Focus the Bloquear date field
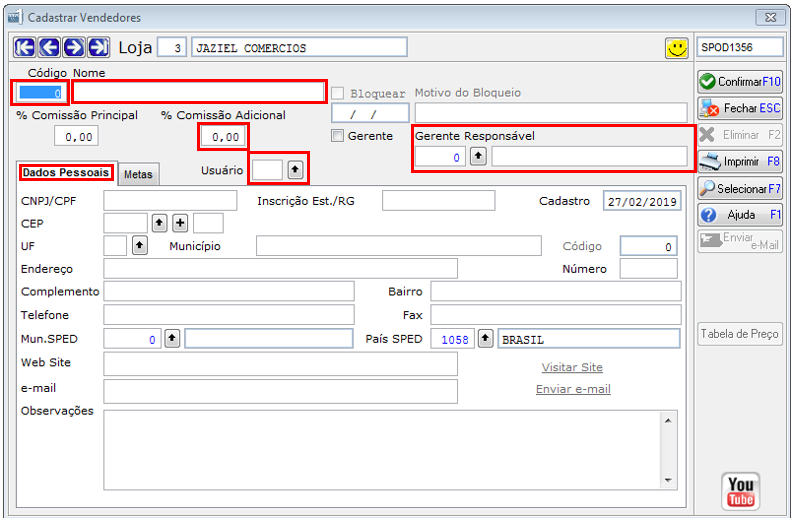This screenshot has height=520, width=793. [370, 113]
